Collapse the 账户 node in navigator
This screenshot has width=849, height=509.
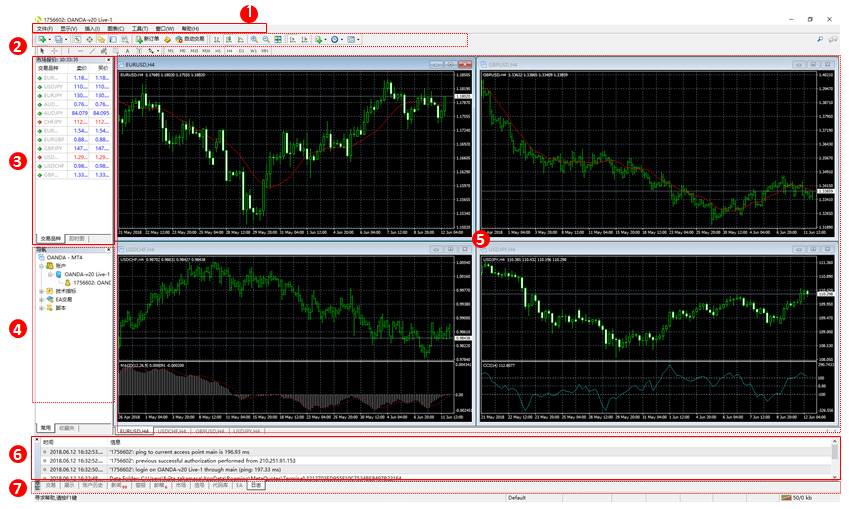(x=40, y=265)
